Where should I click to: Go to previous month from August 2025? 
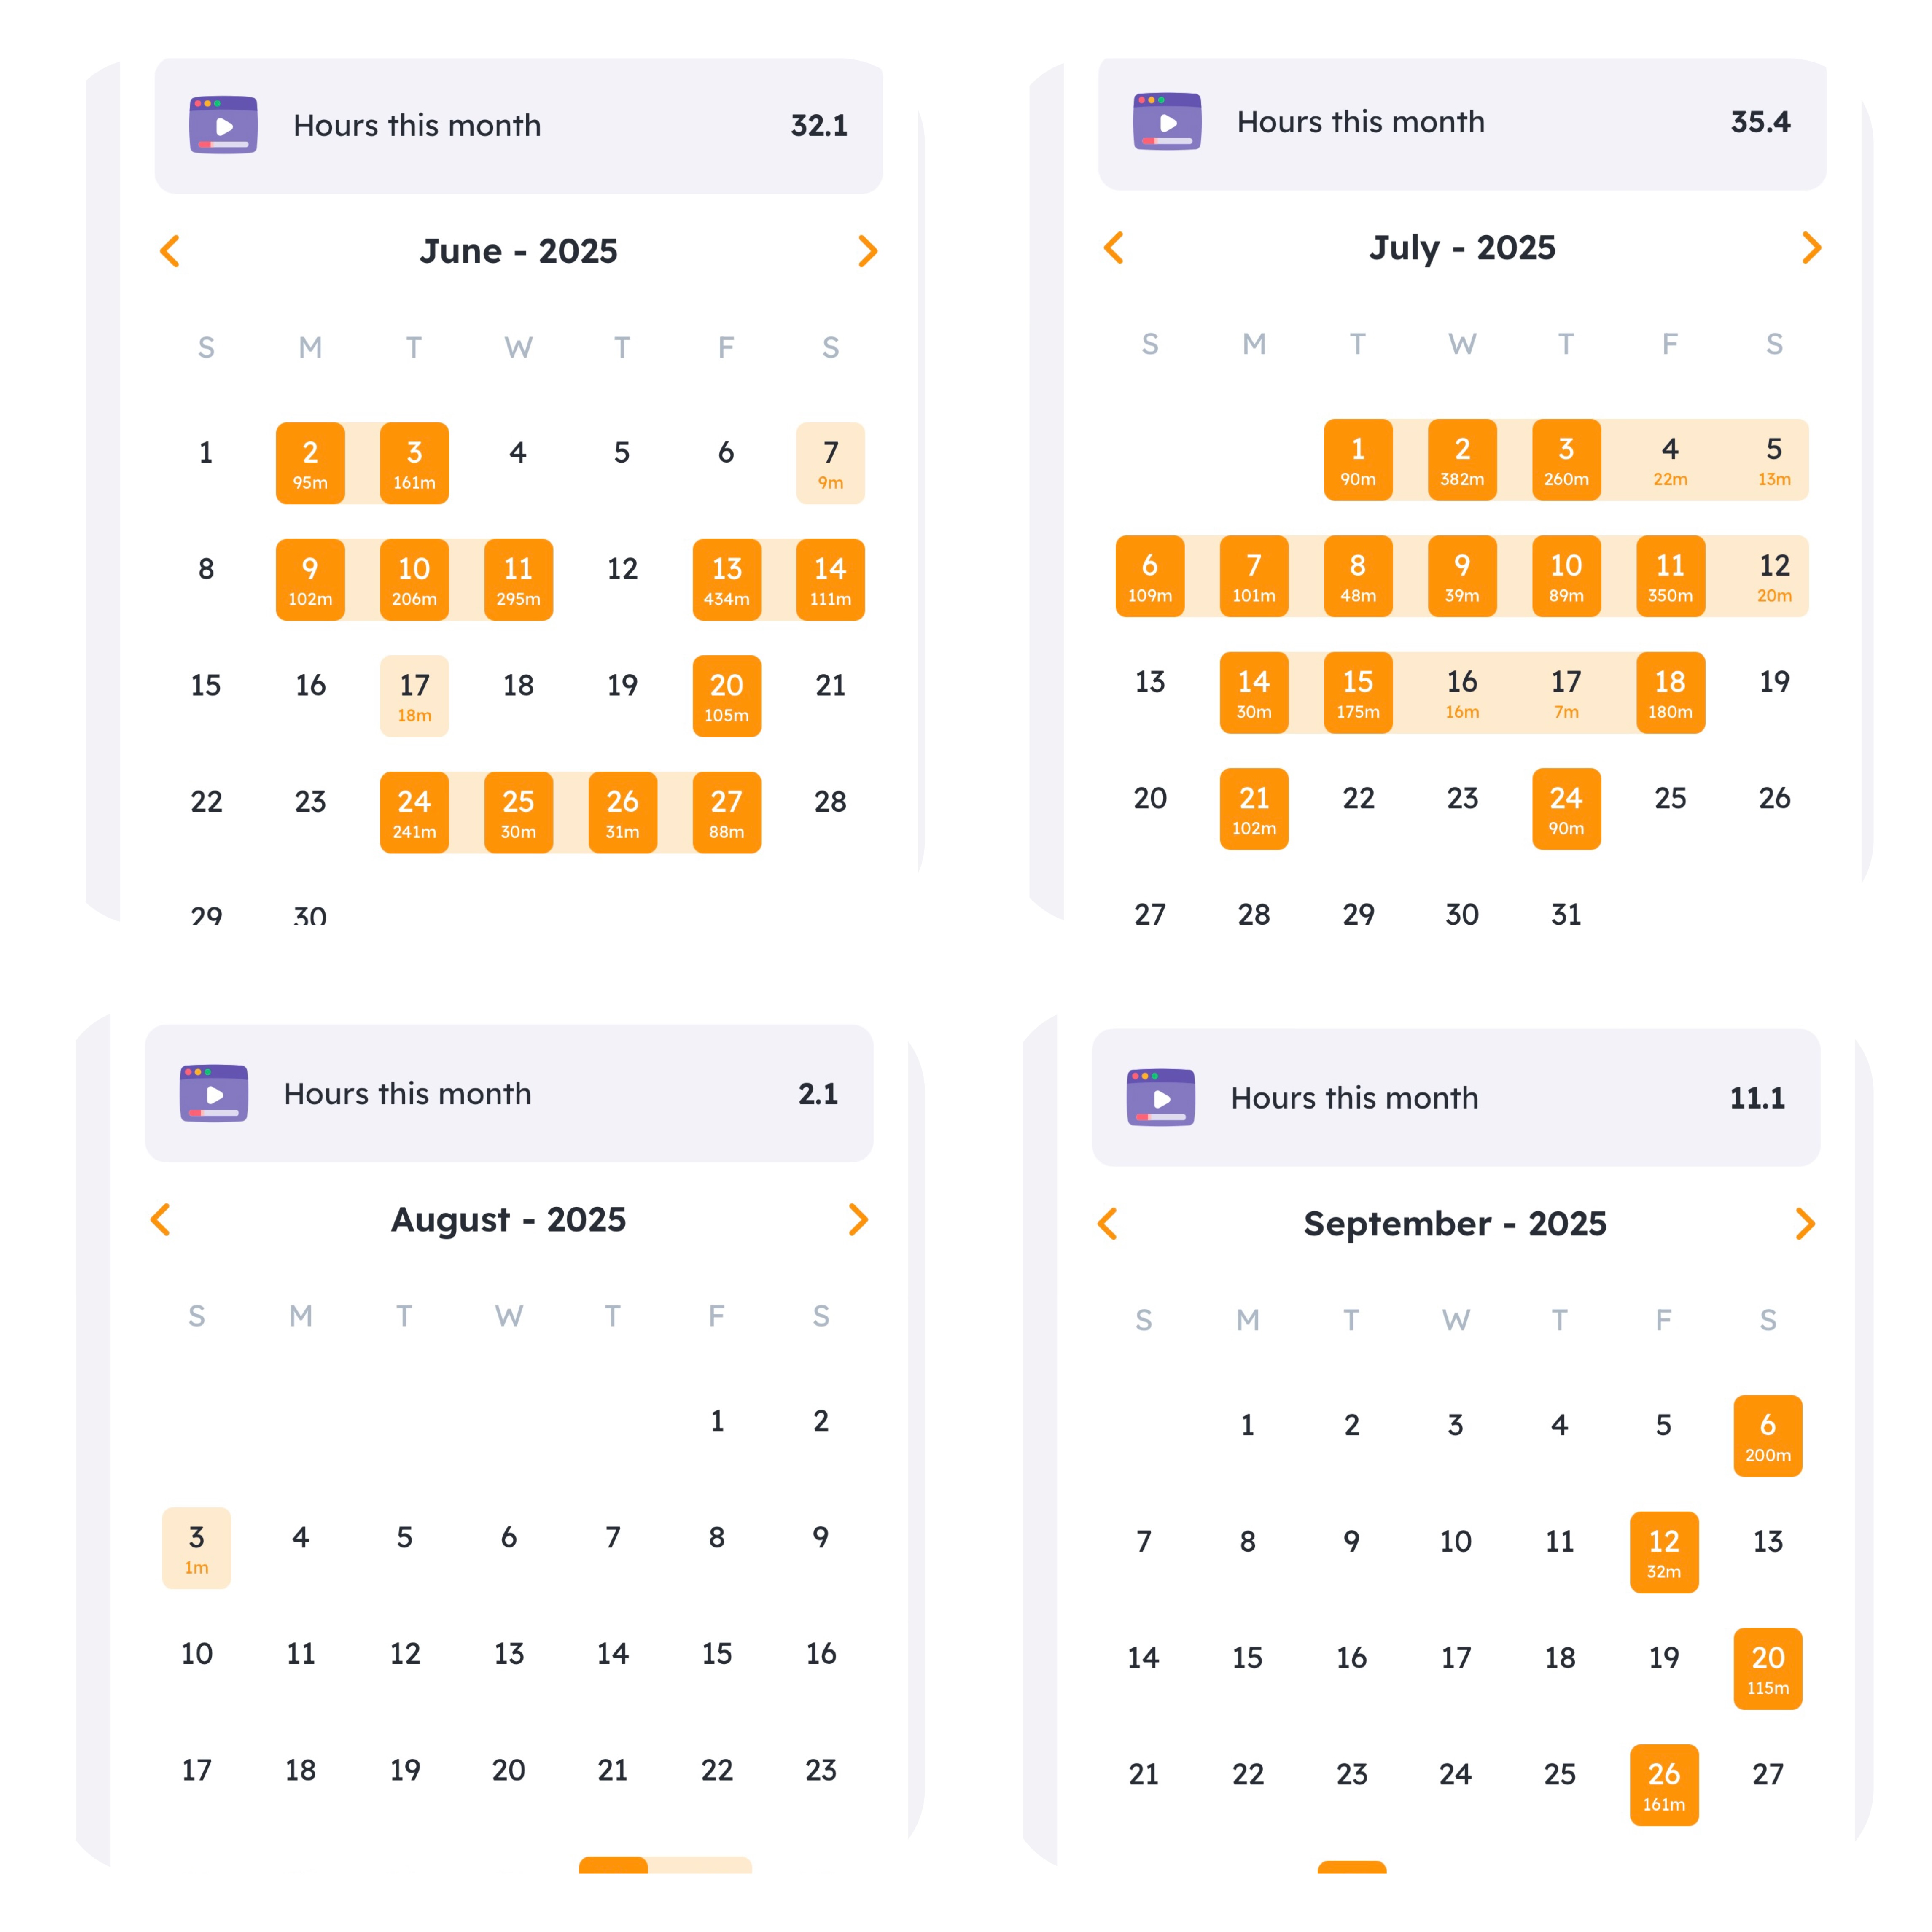(x=160, y=1219)
